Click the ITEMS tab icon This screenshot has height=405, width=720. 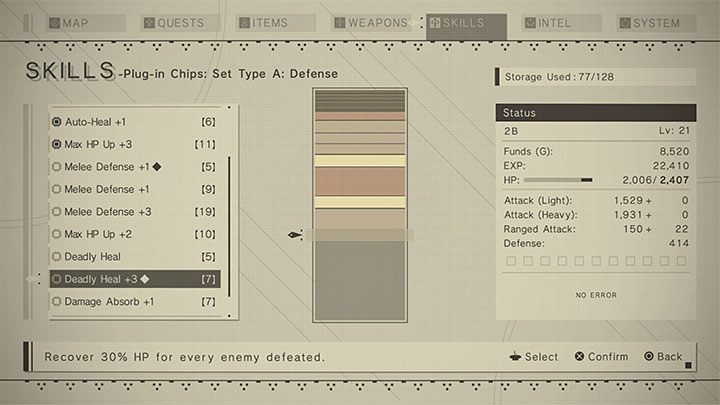pyautogui.click(x=244, y=23)
